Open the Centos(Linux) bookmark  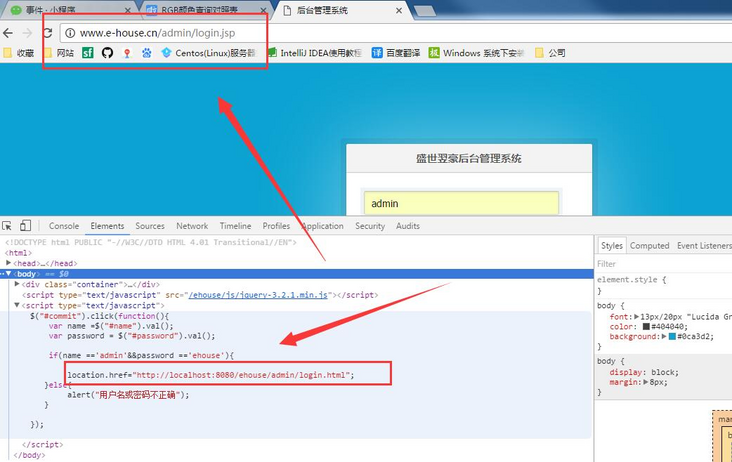point(209,53)
